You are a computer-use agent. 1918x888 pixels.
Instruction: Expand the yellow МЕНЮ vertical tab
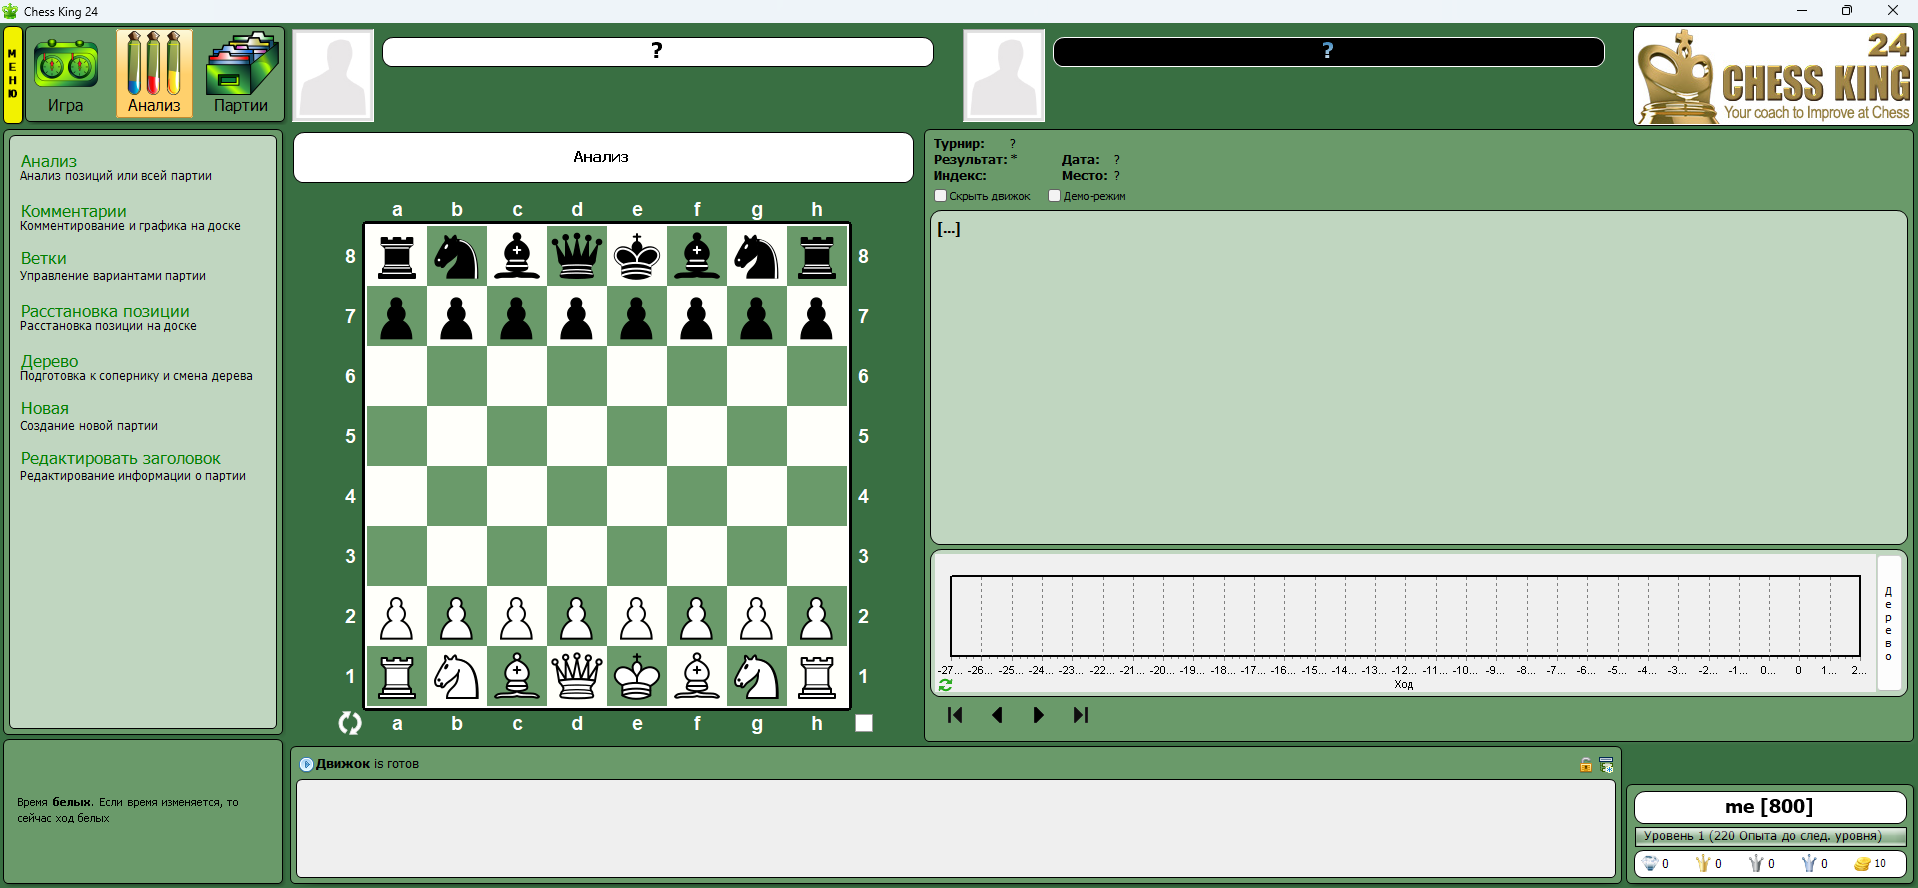[13, 75]
